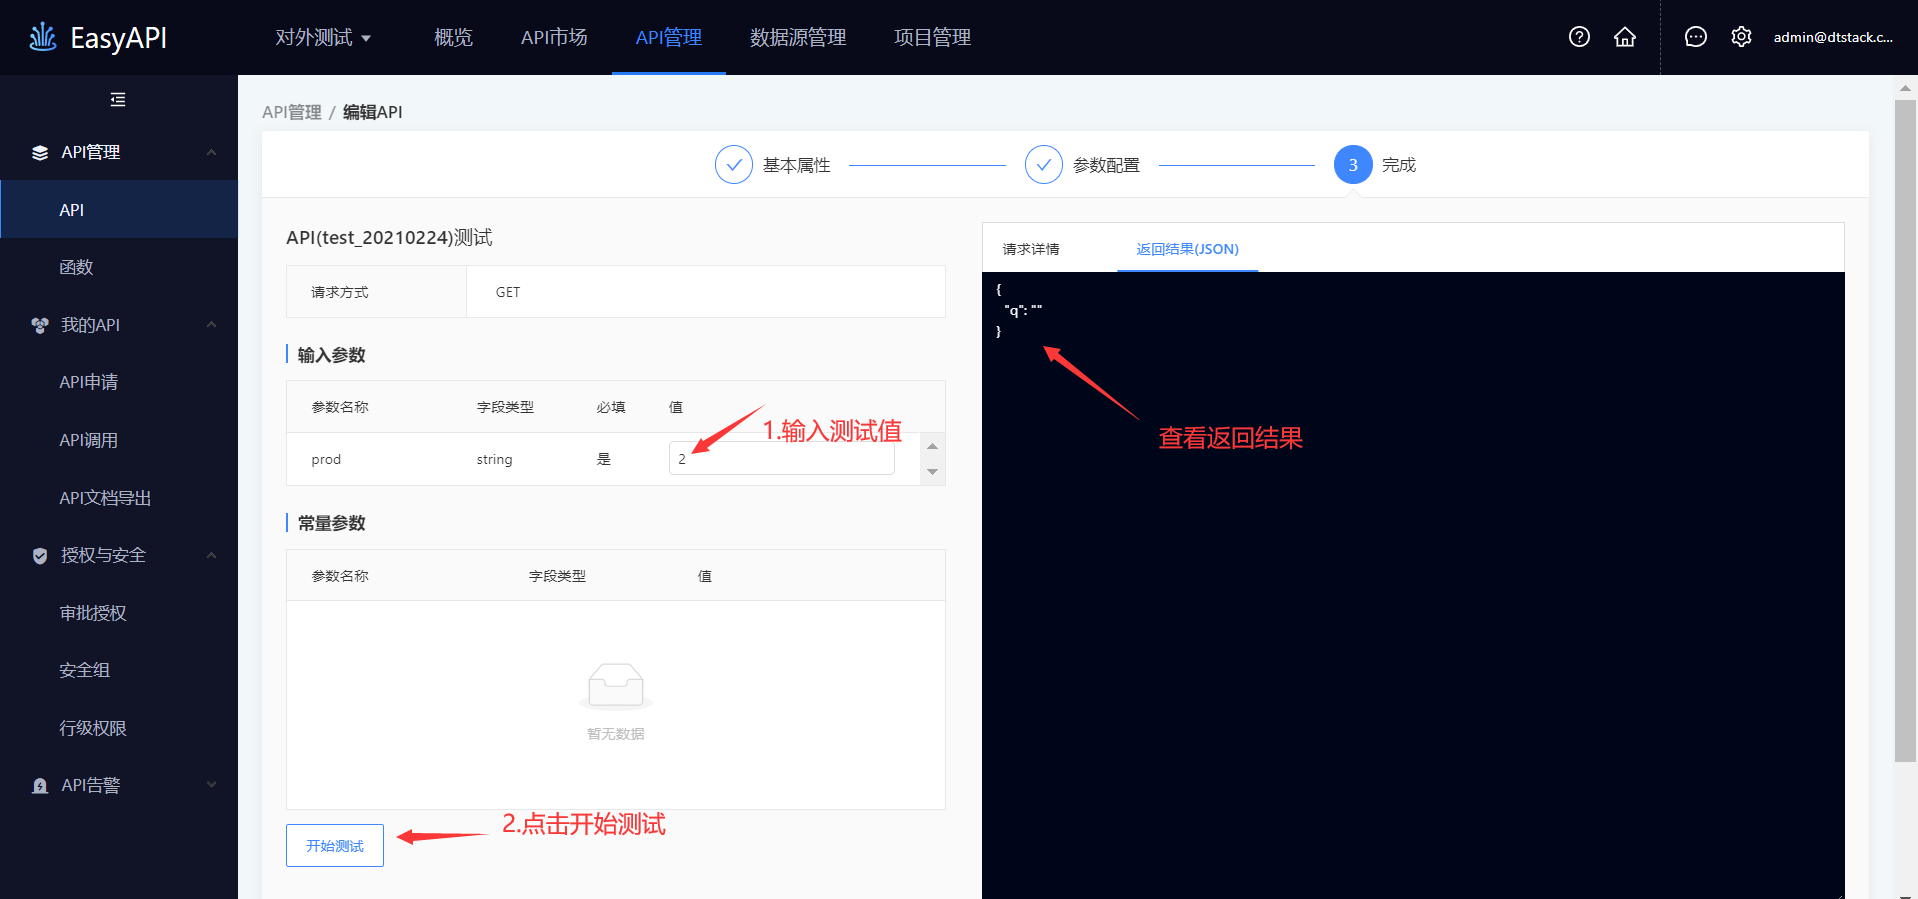Select the API管理 top menu
This screenshot has height=899, width=1918.
(x=669, y=37)
